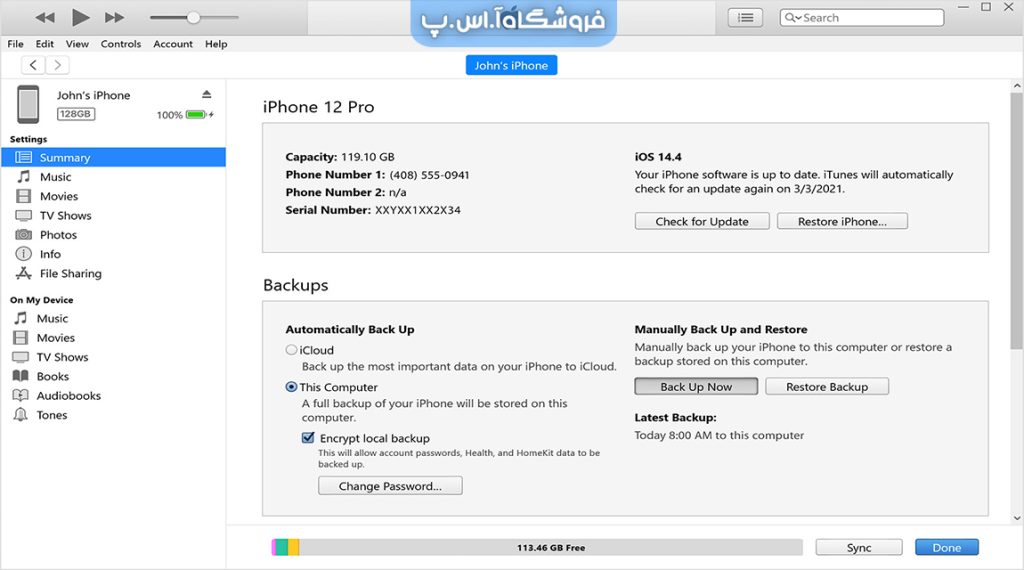Select the iCloud backup radio button

[x=291, y=350]
